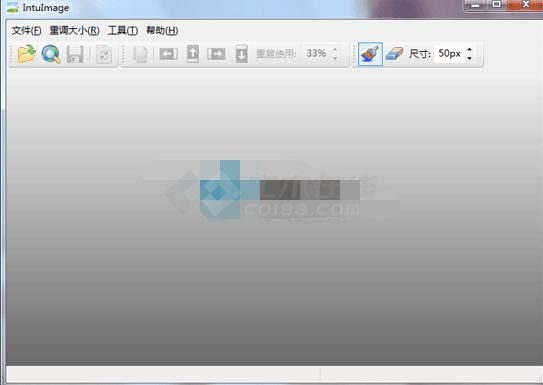The image size is (543, 385).
Task: Open the 重调大小(R) menu
Action: click(74, 30)
